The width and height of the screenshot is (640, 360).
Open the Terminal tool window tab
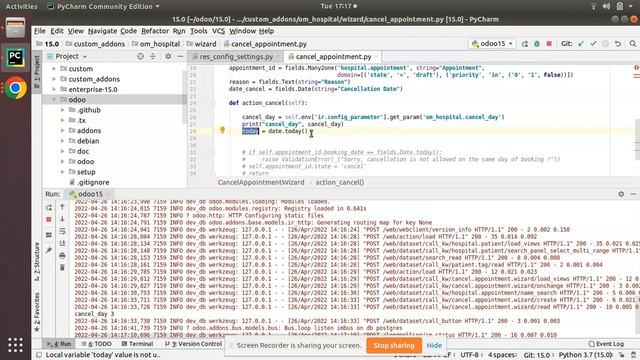(137, 344)
